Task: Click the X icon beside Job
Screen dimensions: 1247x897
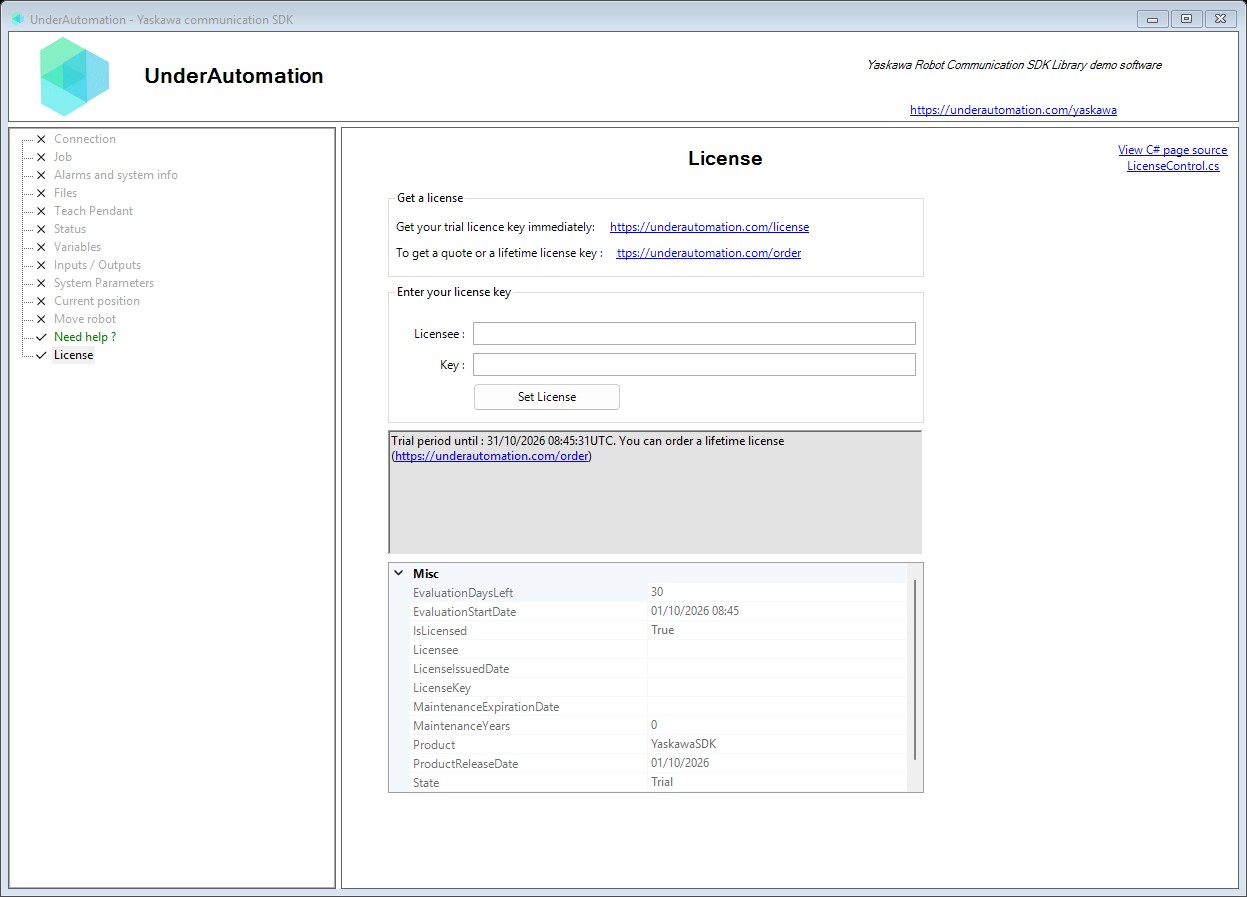Action: (x=41, y=157)
